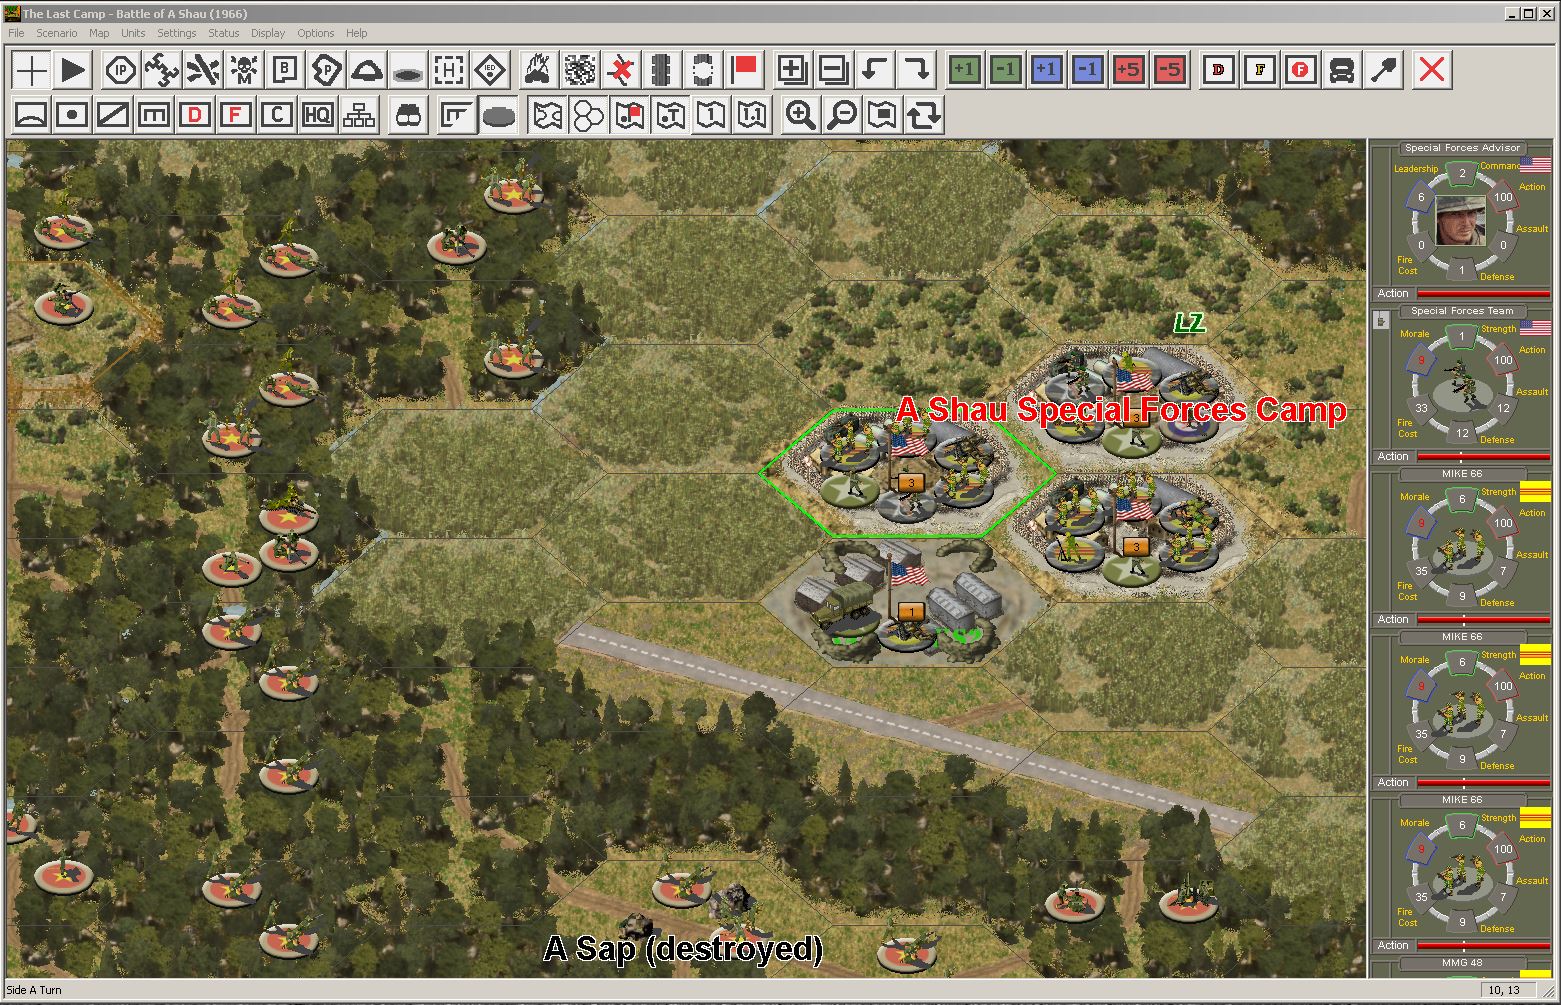
Task: Click the green-outlined selected camp hex
Action: [907, 473]
